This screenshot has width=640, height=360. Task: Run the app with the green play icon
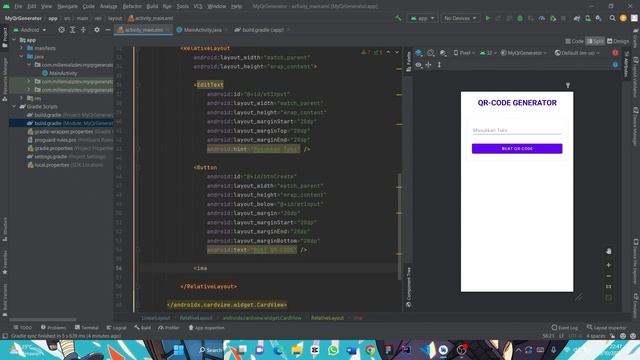pyautogui.click(x=488, y=18)
